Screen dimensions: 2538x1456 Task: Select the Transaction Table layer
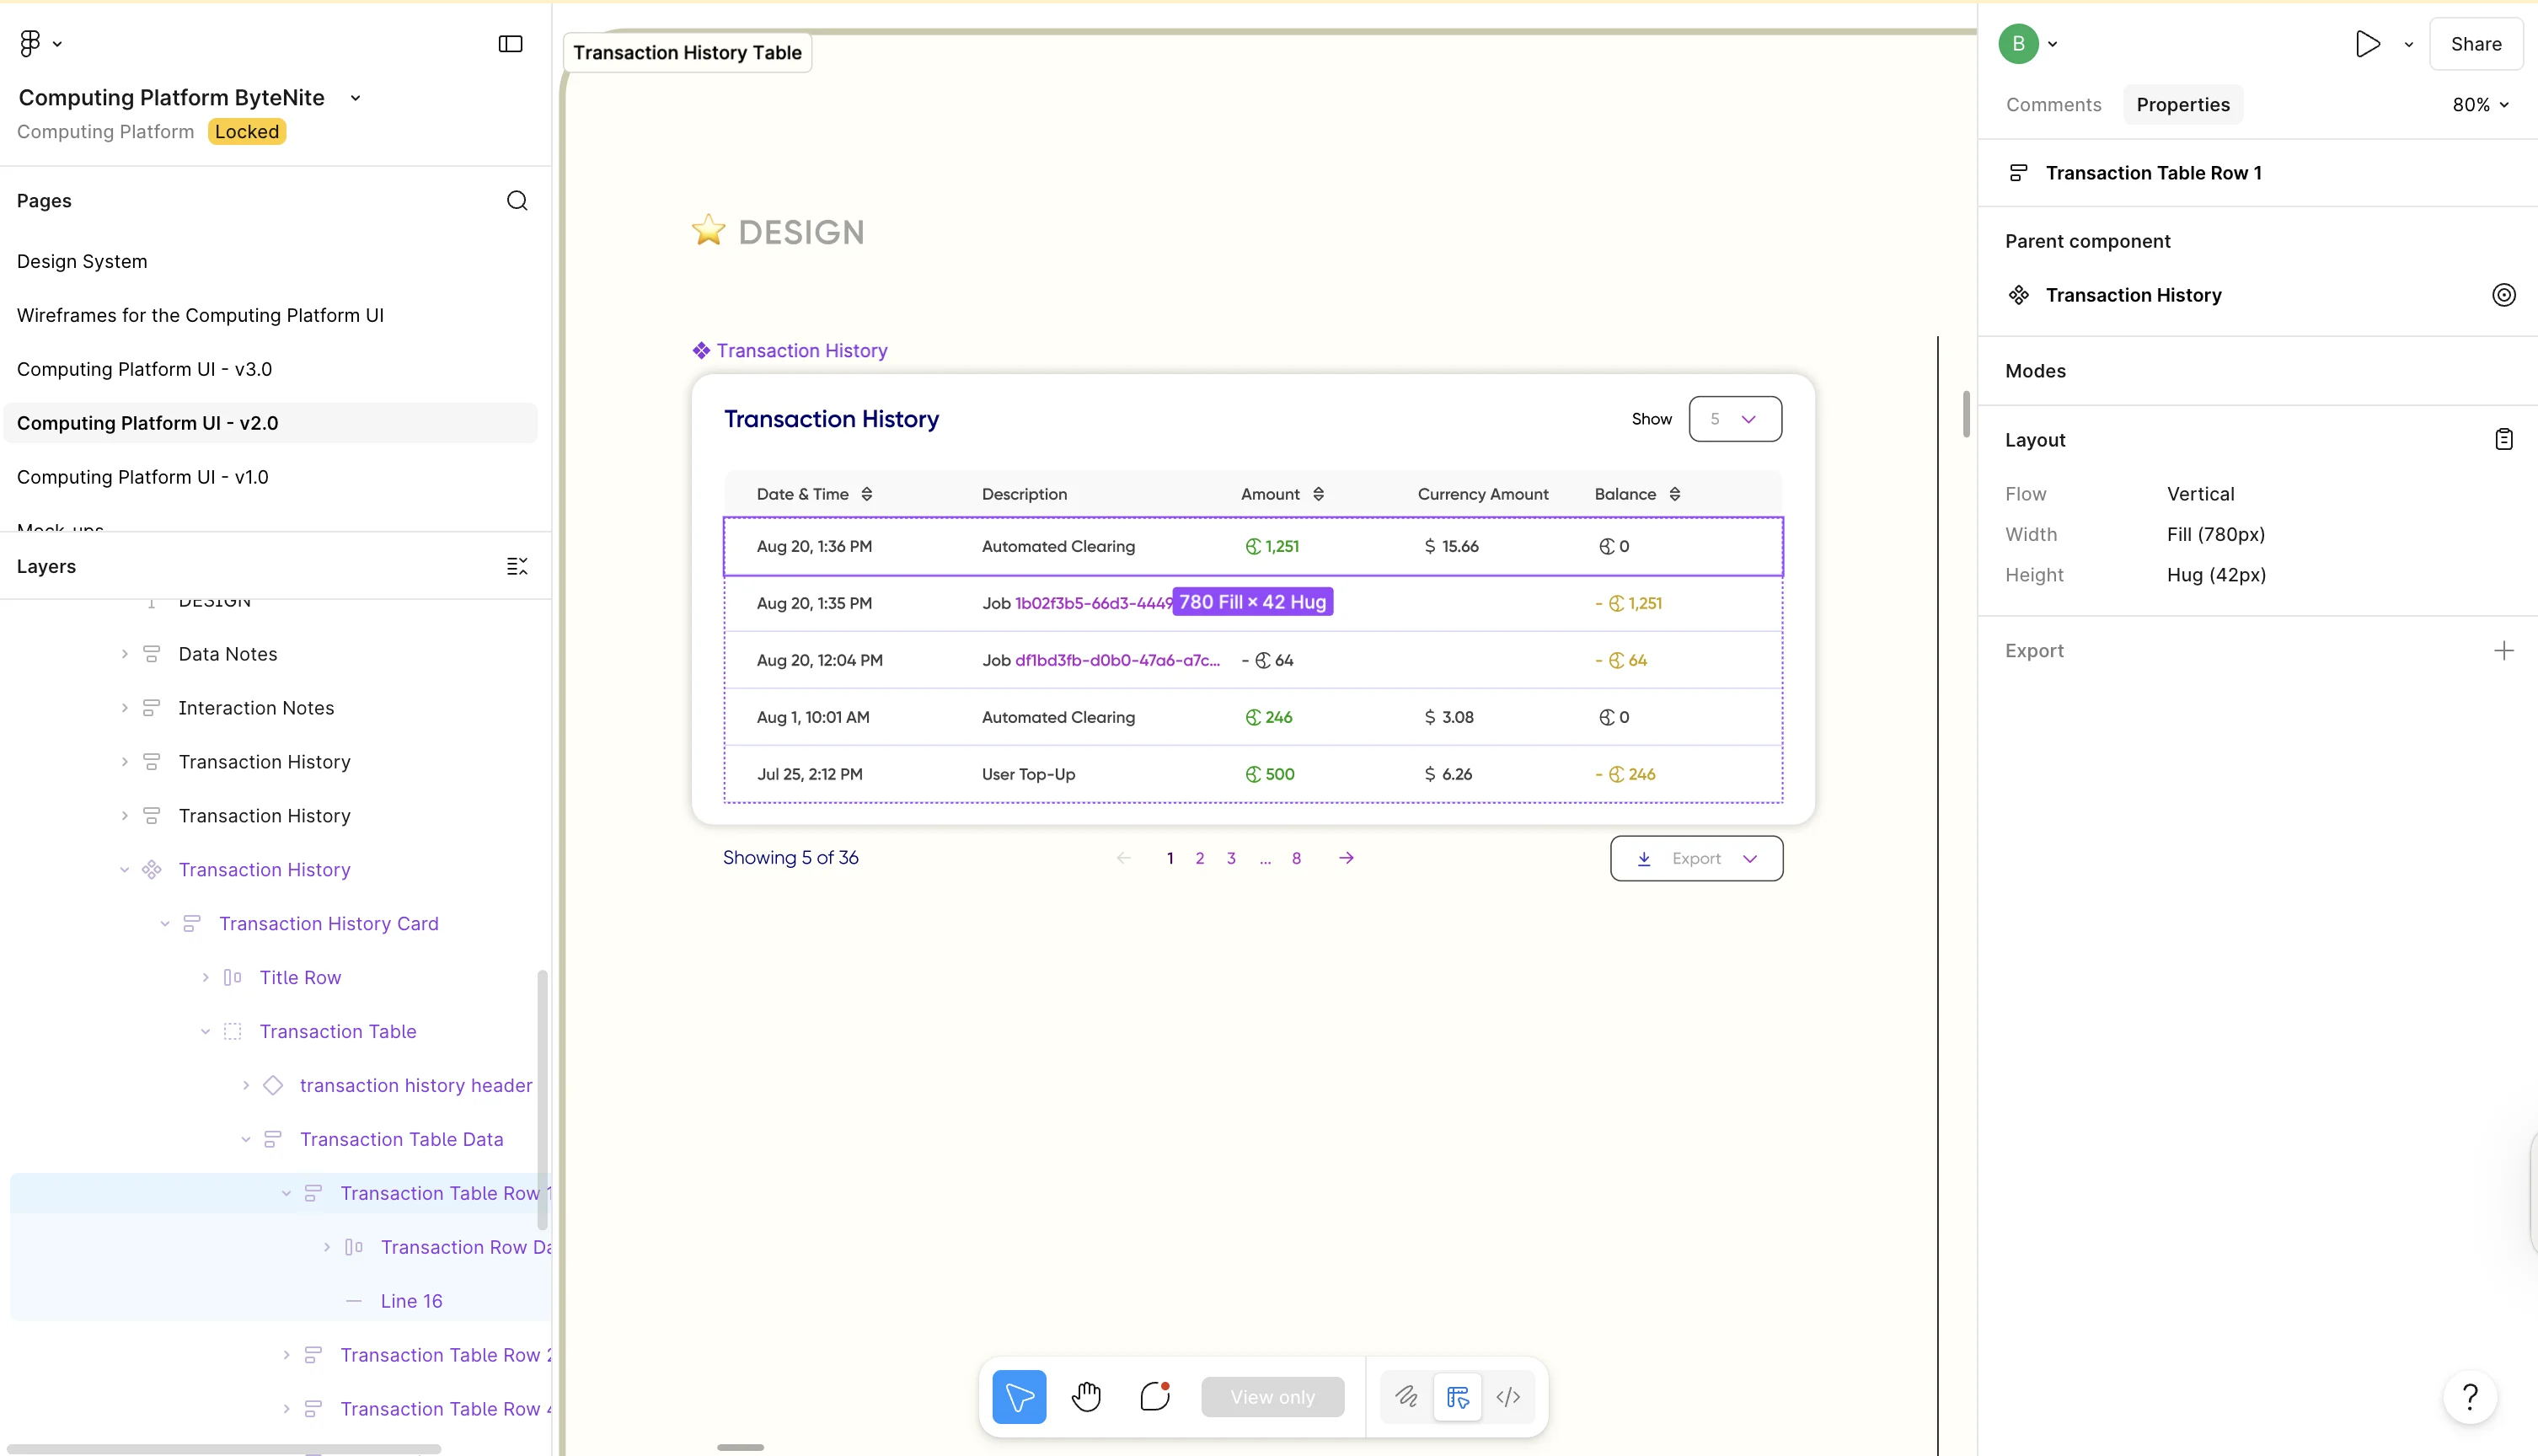click(337, 1032)
